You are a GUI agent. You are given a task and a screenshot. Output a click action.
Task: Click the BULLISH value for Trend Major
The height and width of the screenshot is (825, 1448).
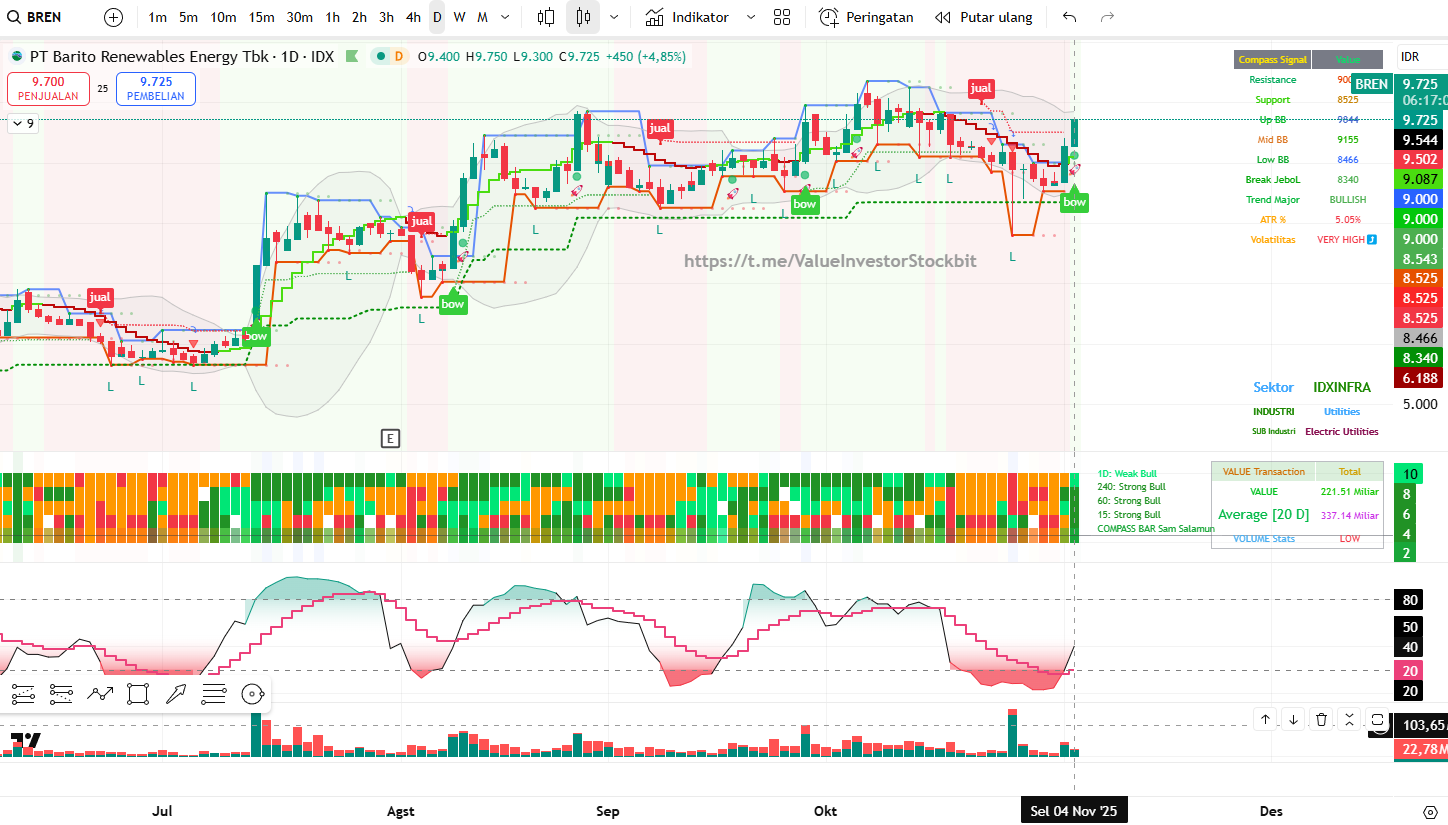pos(1347,200)
